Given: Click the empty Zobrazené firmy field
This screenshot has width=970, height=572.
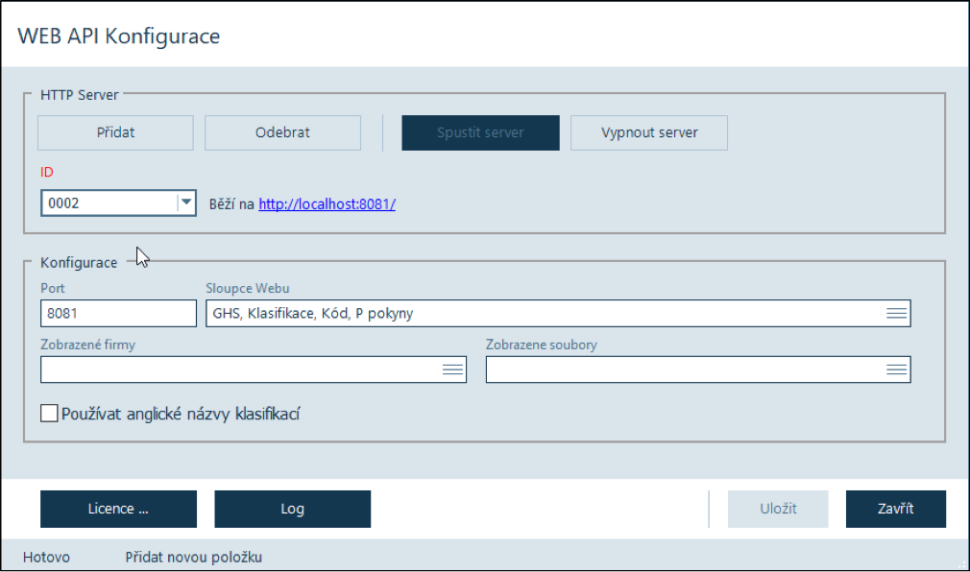Looking at the screenshot, I should [240, 370].
